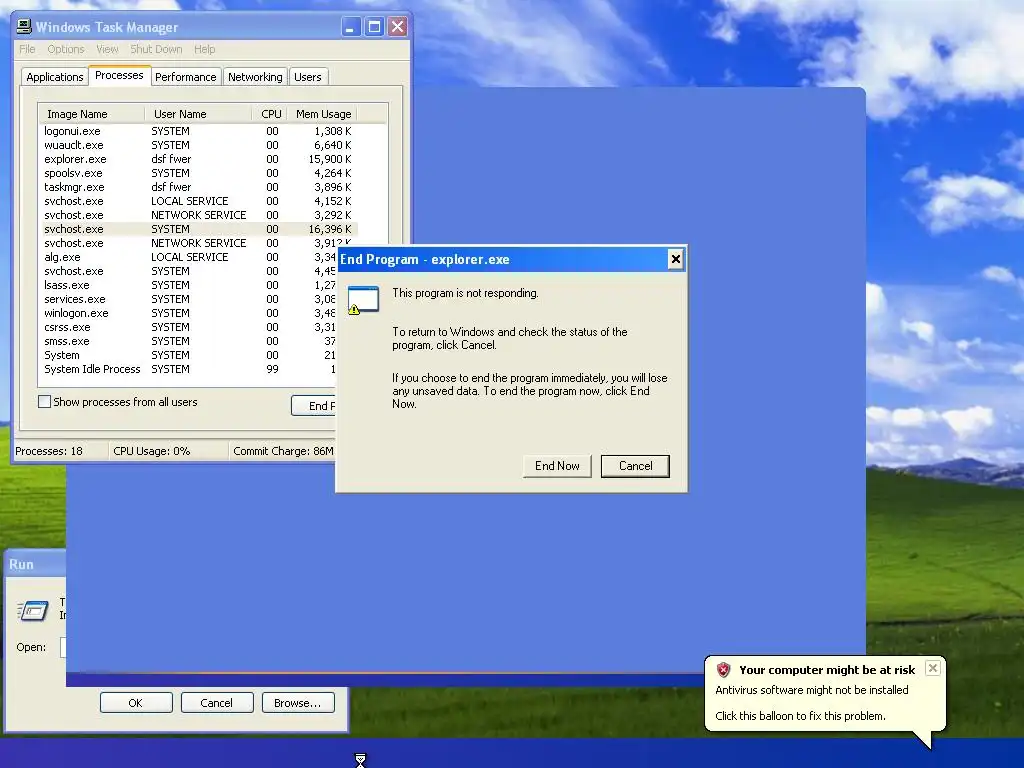Click the Commit Charge status entry

283,451
